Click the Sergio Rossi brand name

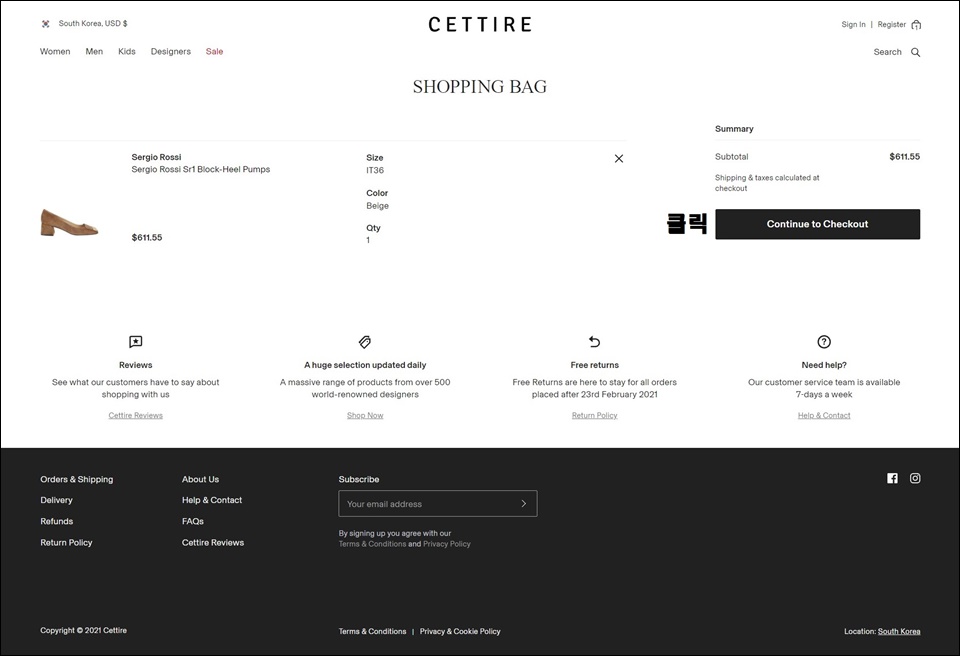[156, 157]
